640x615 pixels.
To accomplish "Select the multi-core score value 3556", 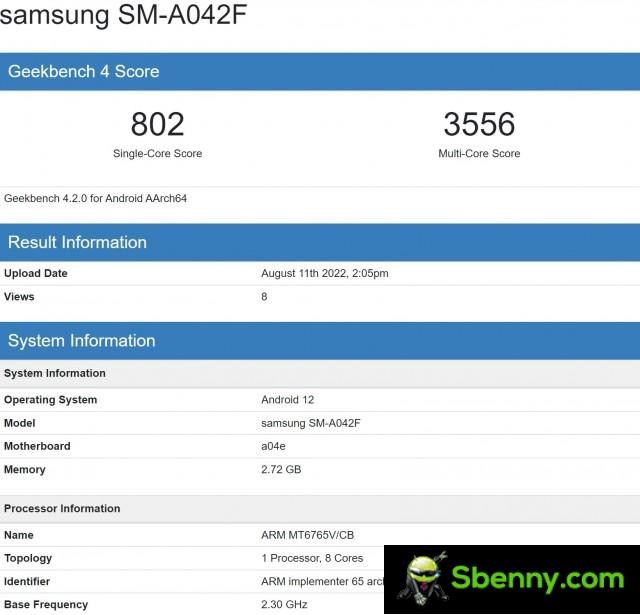I will [479, 124].
